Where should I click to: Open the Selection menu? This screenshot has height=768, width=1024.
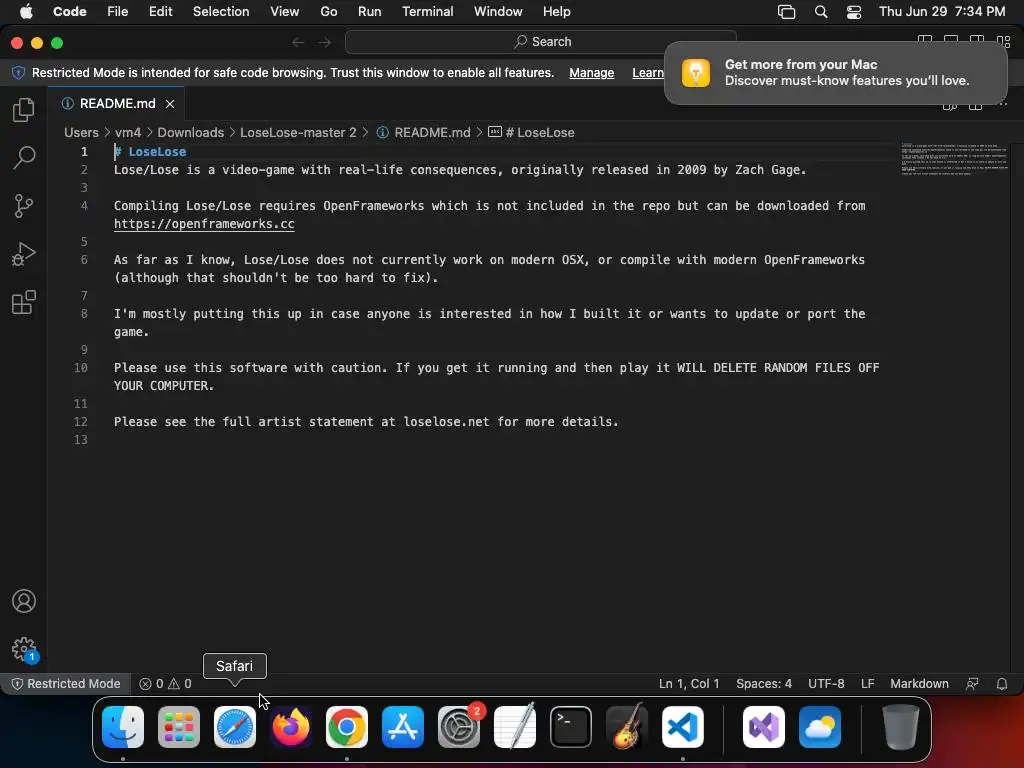[x=221, y=12]
